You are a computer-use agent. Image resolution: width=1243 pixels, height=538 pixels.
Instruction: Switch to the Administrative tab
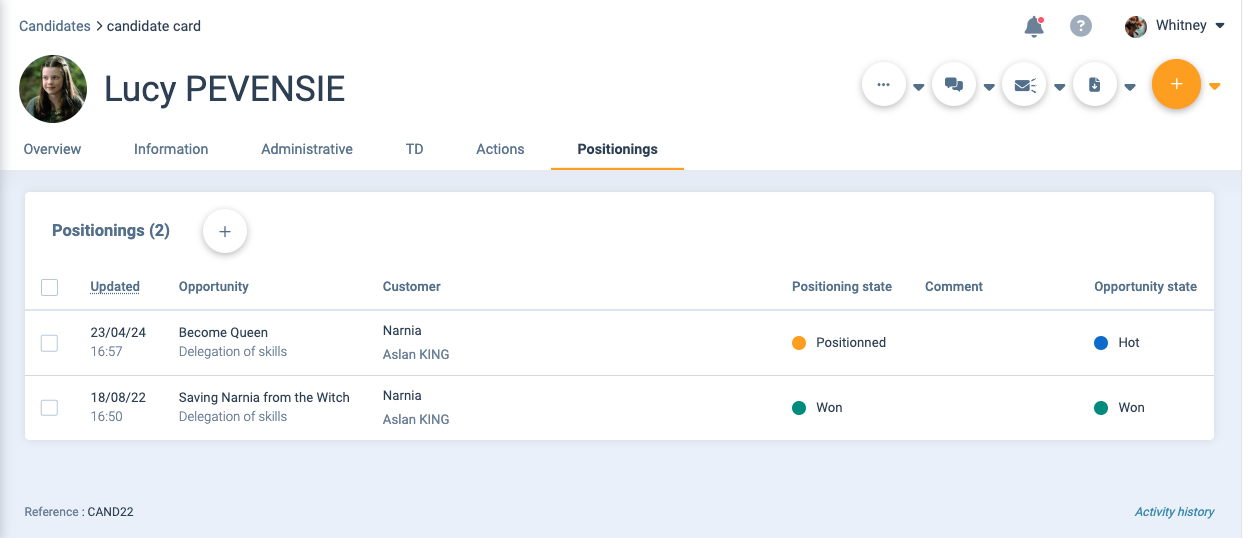coord(307,149)
